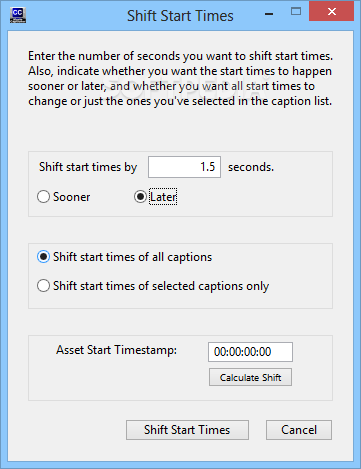Select the Later radio option

(x=155, y=197)
